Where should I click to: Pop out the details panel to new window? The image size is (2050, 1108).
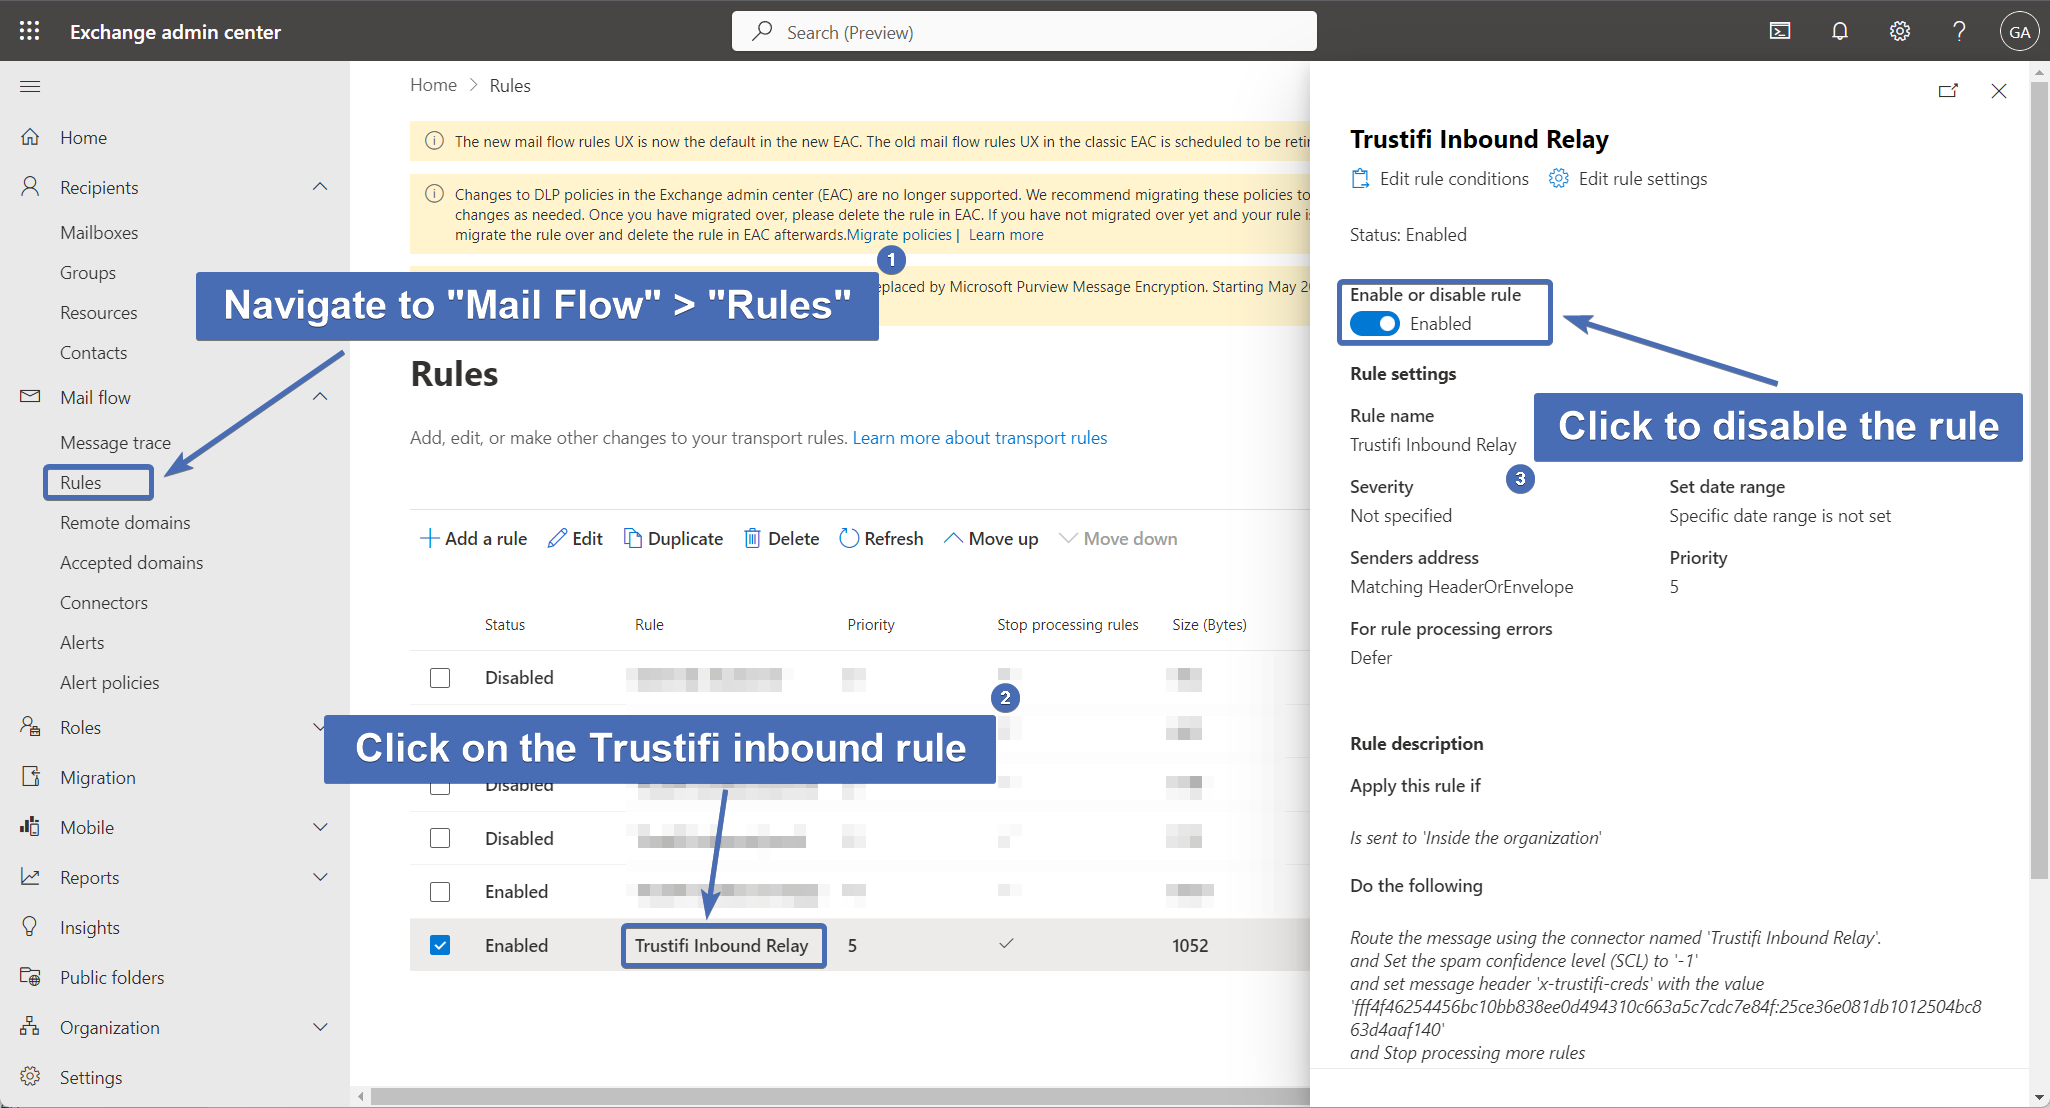click(1948, 91)
